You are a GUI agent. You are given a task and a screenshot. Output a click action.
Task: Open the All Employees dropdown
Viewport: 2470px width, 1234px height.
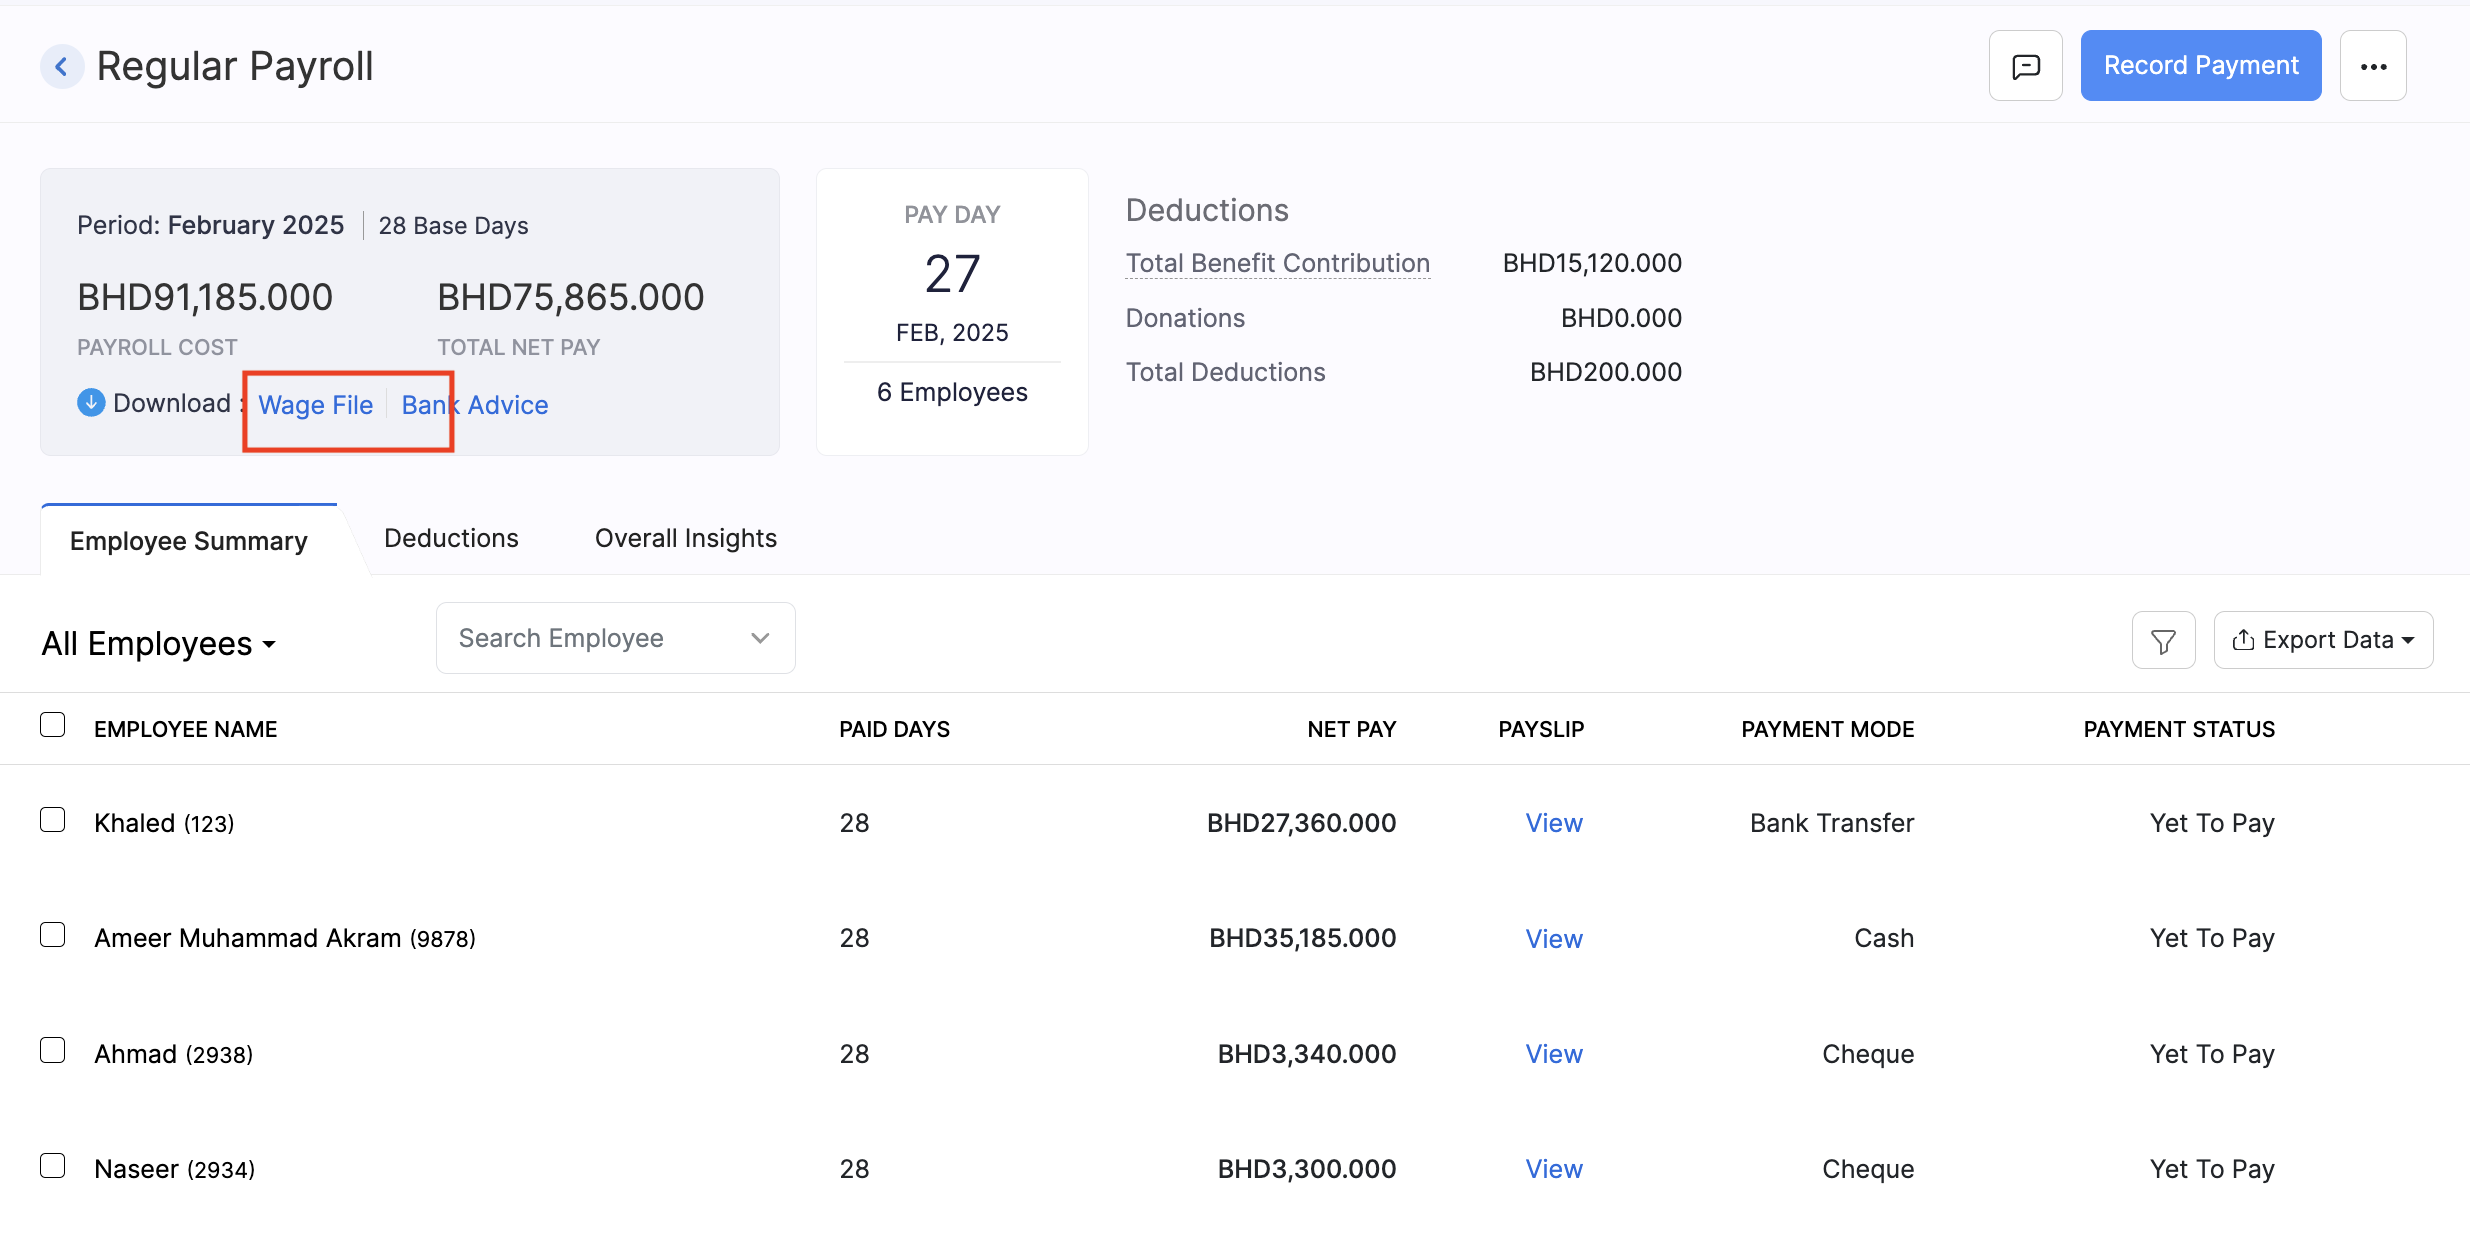(x=159, y=643)
